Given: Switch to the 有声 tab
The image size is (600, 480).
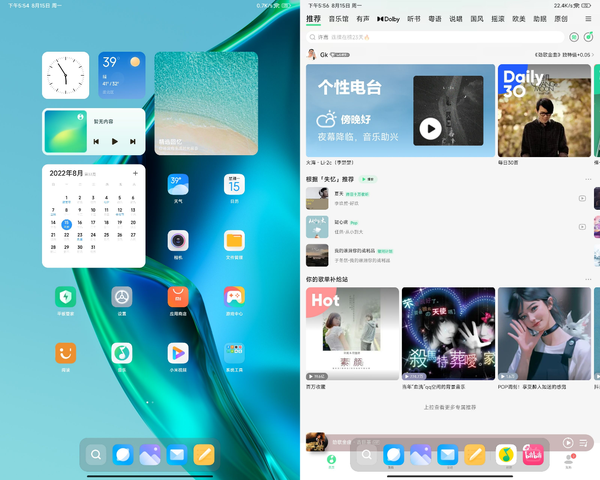Looking at the screenshot, I should tap(363, 19).
